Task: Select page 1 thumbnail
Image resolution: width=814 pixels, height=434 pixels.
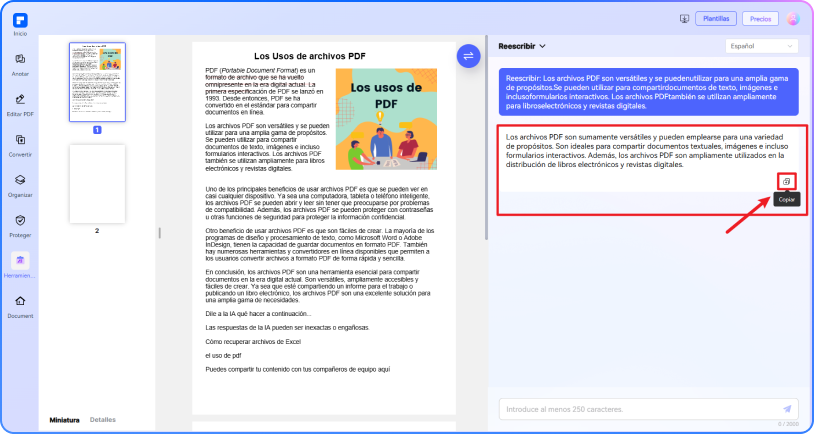Action: click(x=97, y=82)
